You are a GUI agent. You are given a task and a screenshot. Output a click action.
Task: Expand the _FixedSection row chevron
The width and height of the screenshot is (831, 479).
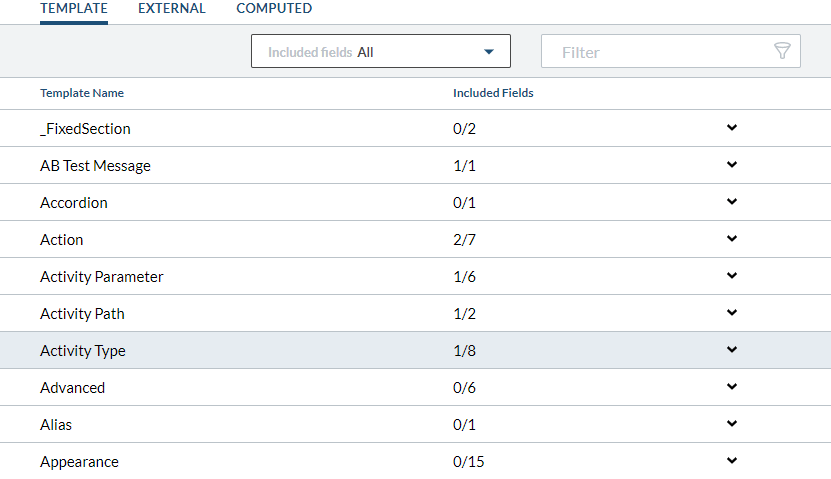click(x=732, y=128)
